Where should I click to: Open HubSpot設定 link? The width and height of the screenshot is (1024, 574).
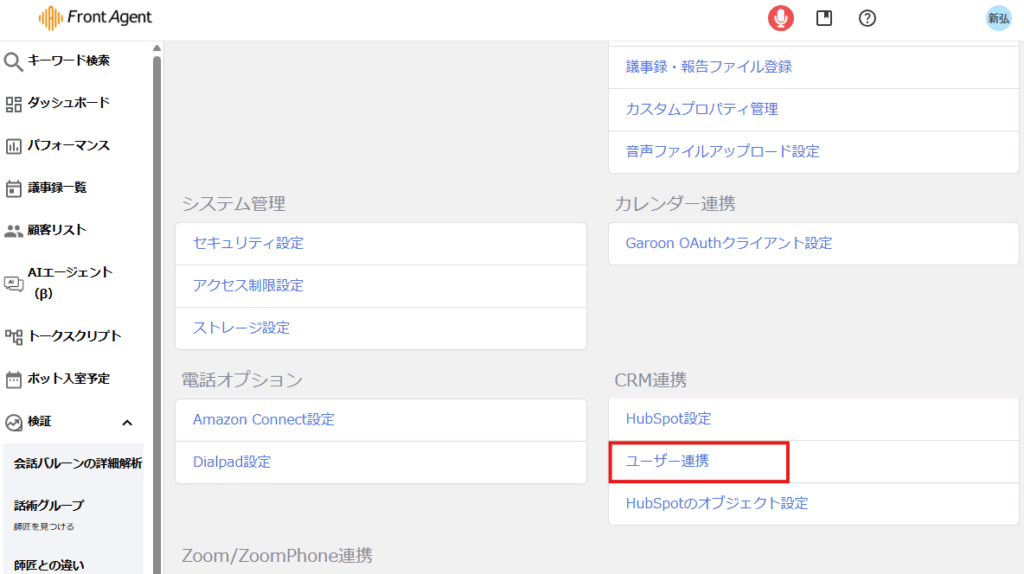tap(668, 419)
